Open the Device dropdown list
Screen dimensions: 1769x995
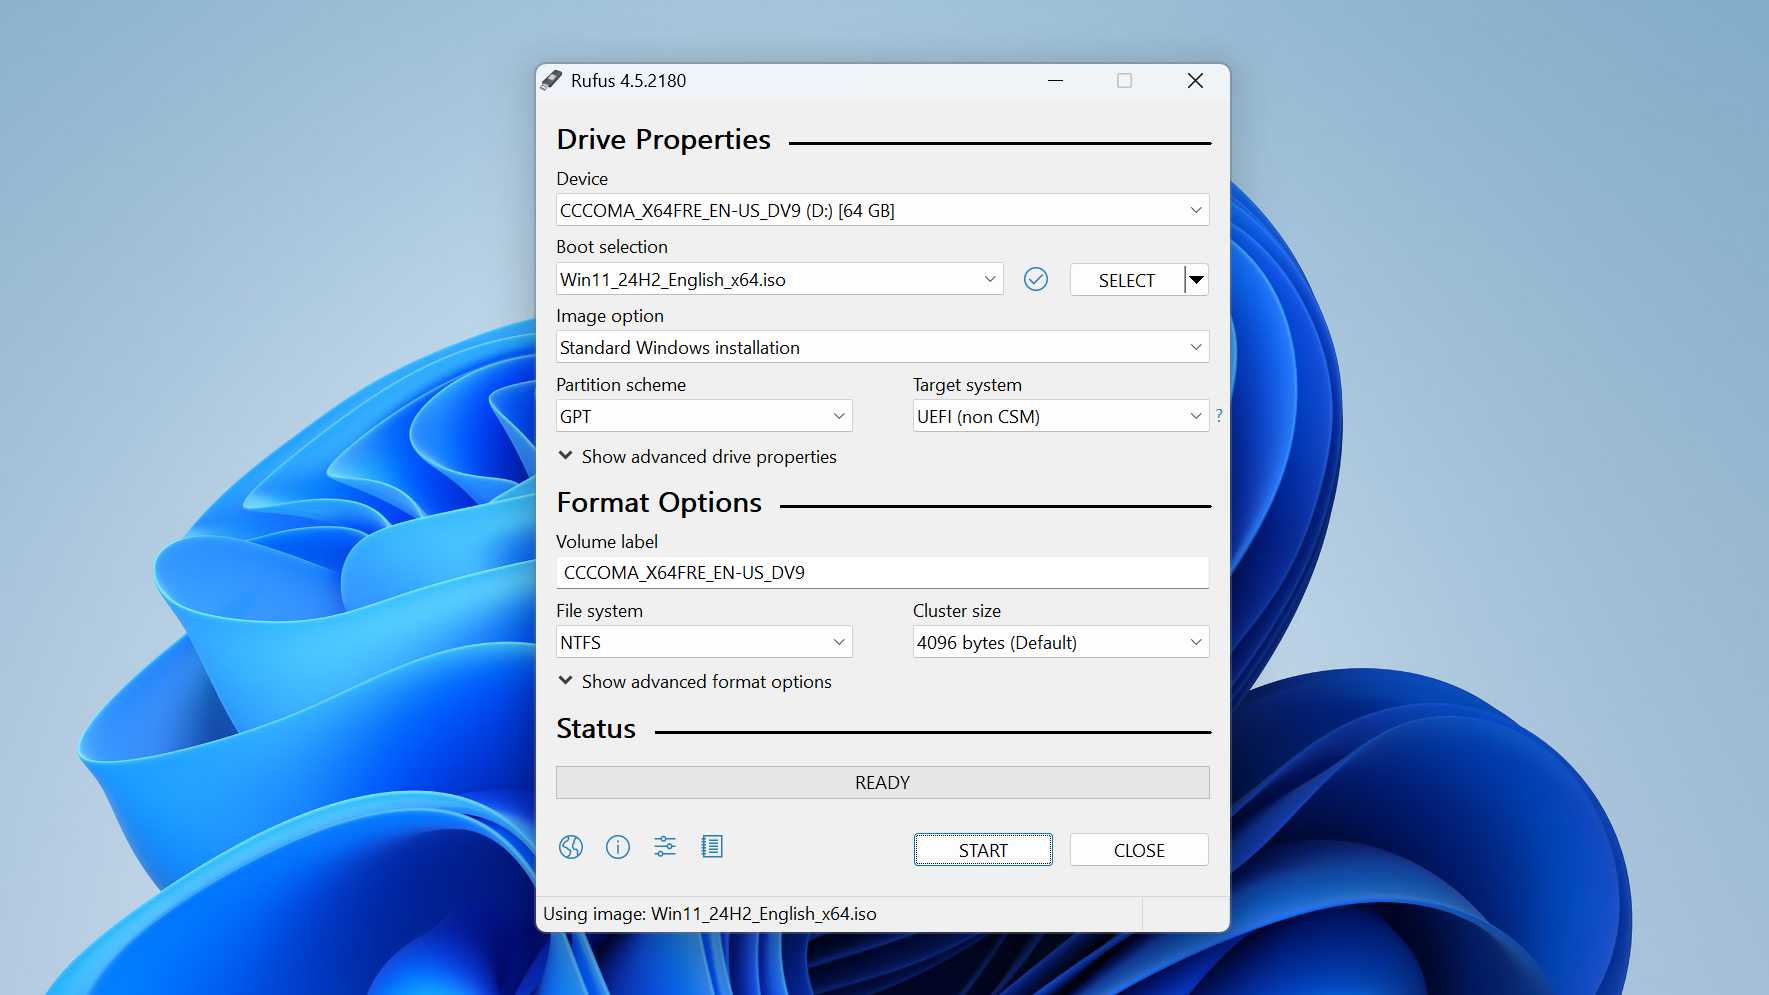[882, 210]
